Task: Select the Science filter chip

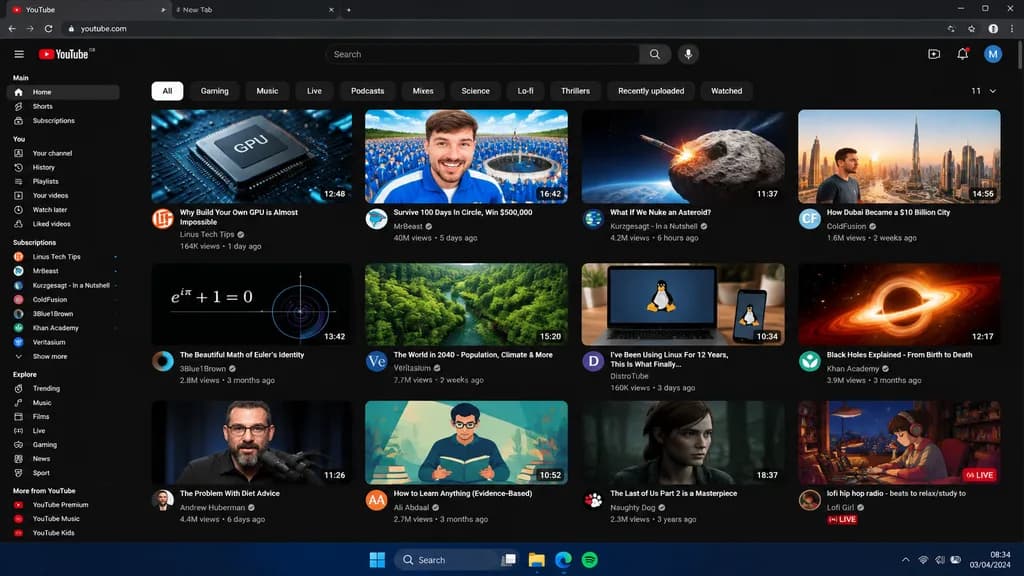Action: point(475,91)
